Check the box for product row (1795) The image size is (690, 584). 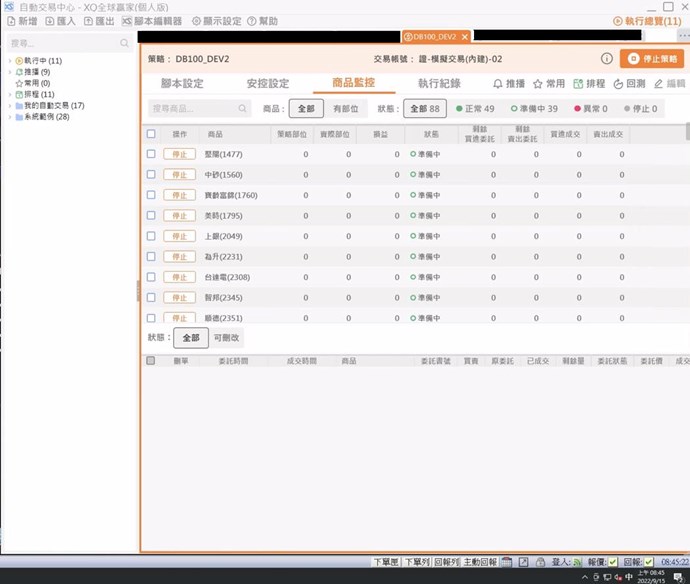tap(151, 216)
